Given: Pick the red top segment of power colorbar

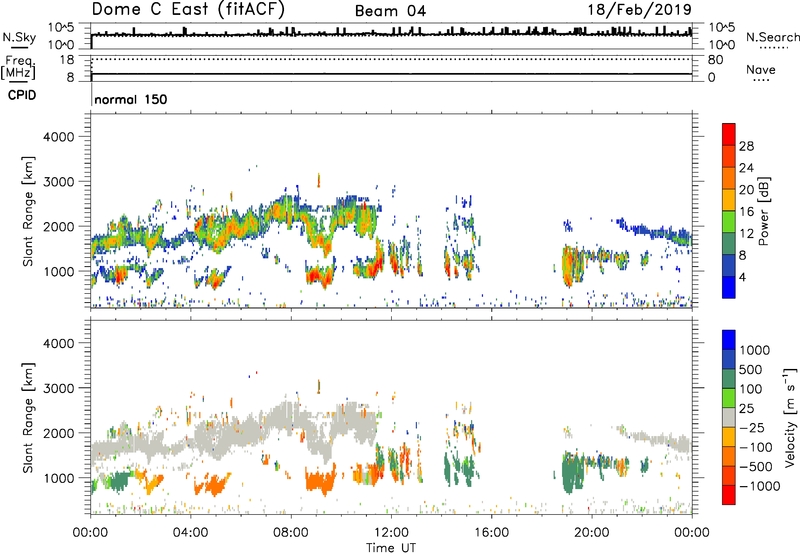Looking at the screenshot, I should click(729, 134).
